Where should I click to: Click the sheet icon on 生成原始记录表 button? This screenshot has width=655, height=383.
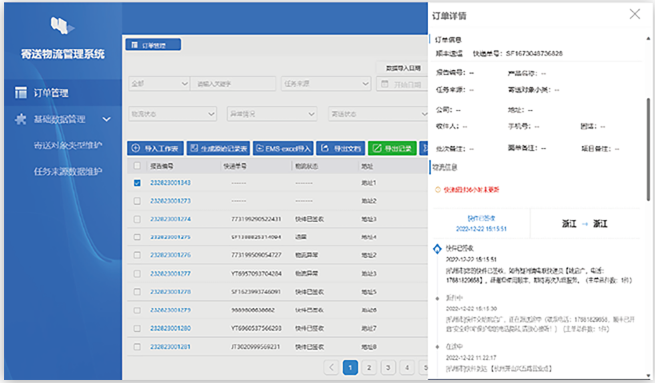194,148
